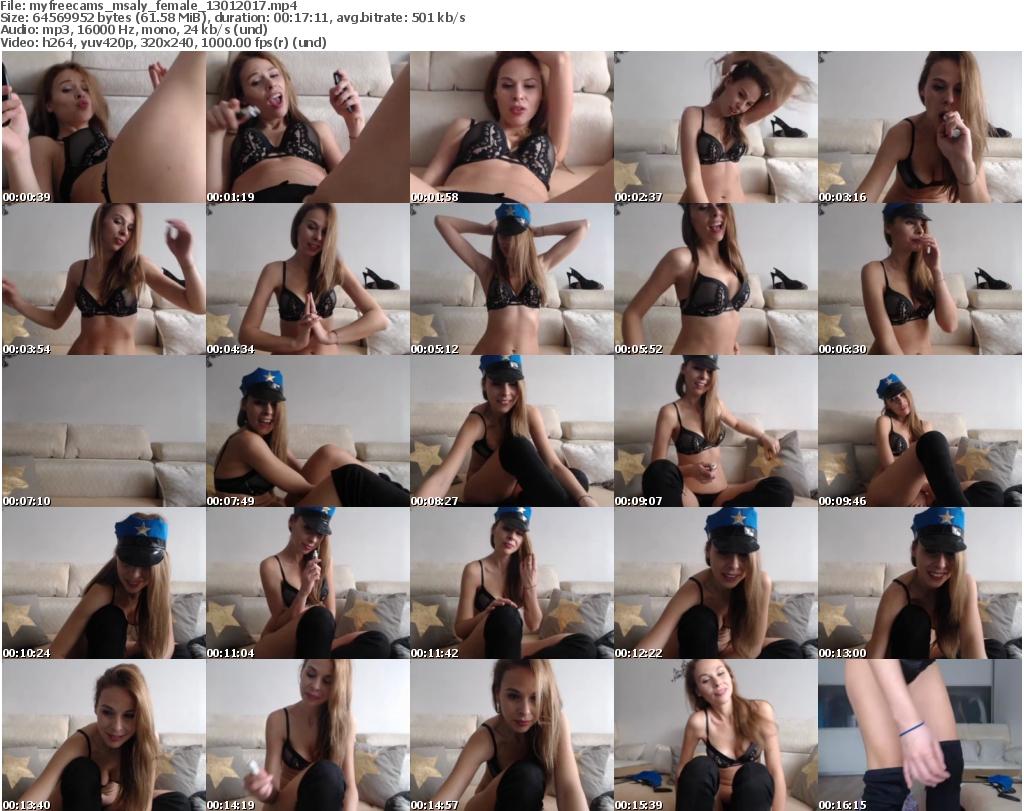The height and width of the screenshot is (811, 1024).
Task: Select the thumbnail stamped 00:00:39
Action: [x=104, y=127]
